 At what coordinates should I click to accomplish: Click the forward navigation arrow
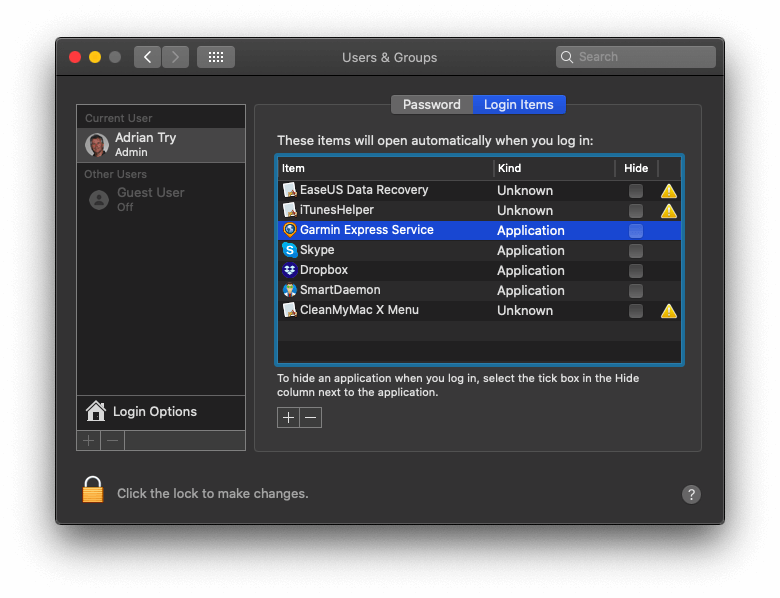click(x=175, y=57)
